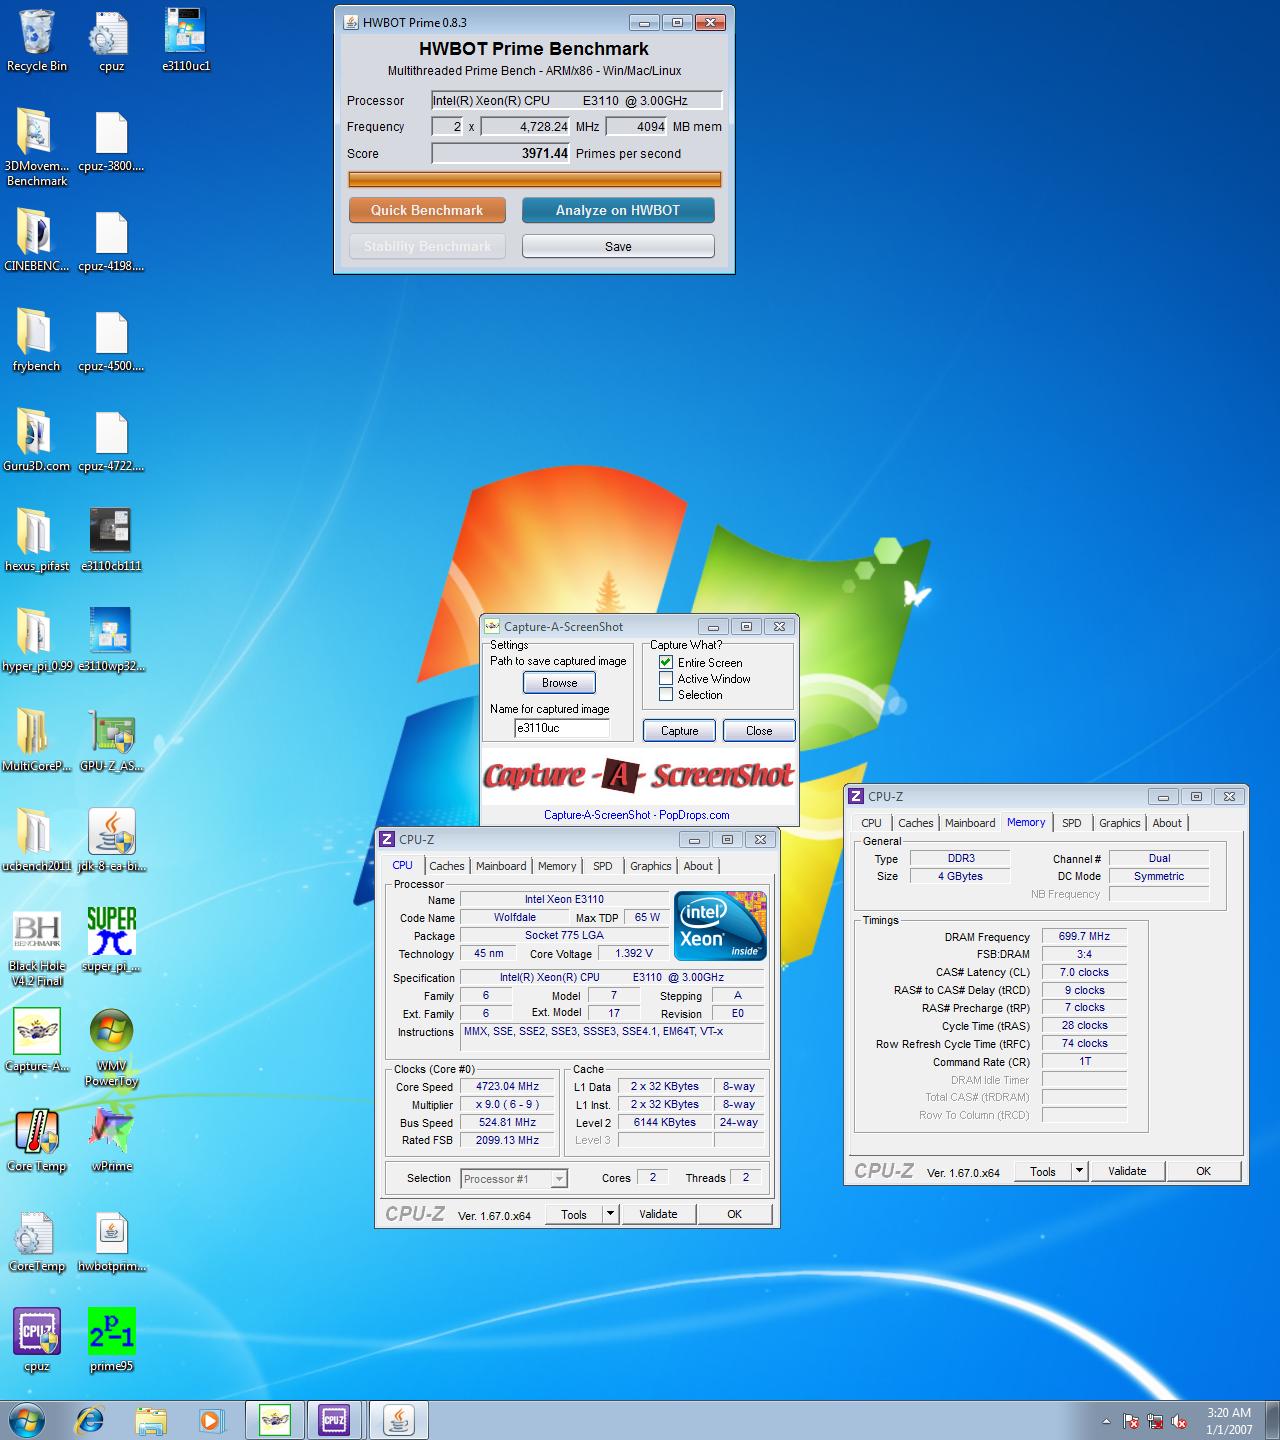Screen dimensions: 1280x1440
Task: Click the Intel Xeon inside logo in CPU-Z
Action: (x=721, y=926)
